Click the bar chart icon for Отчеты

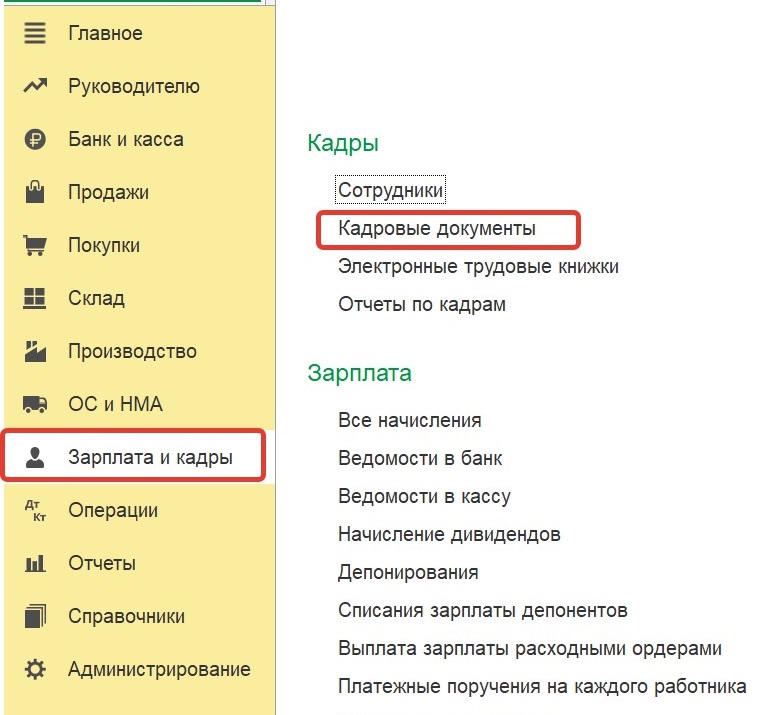tap(35, 563)
